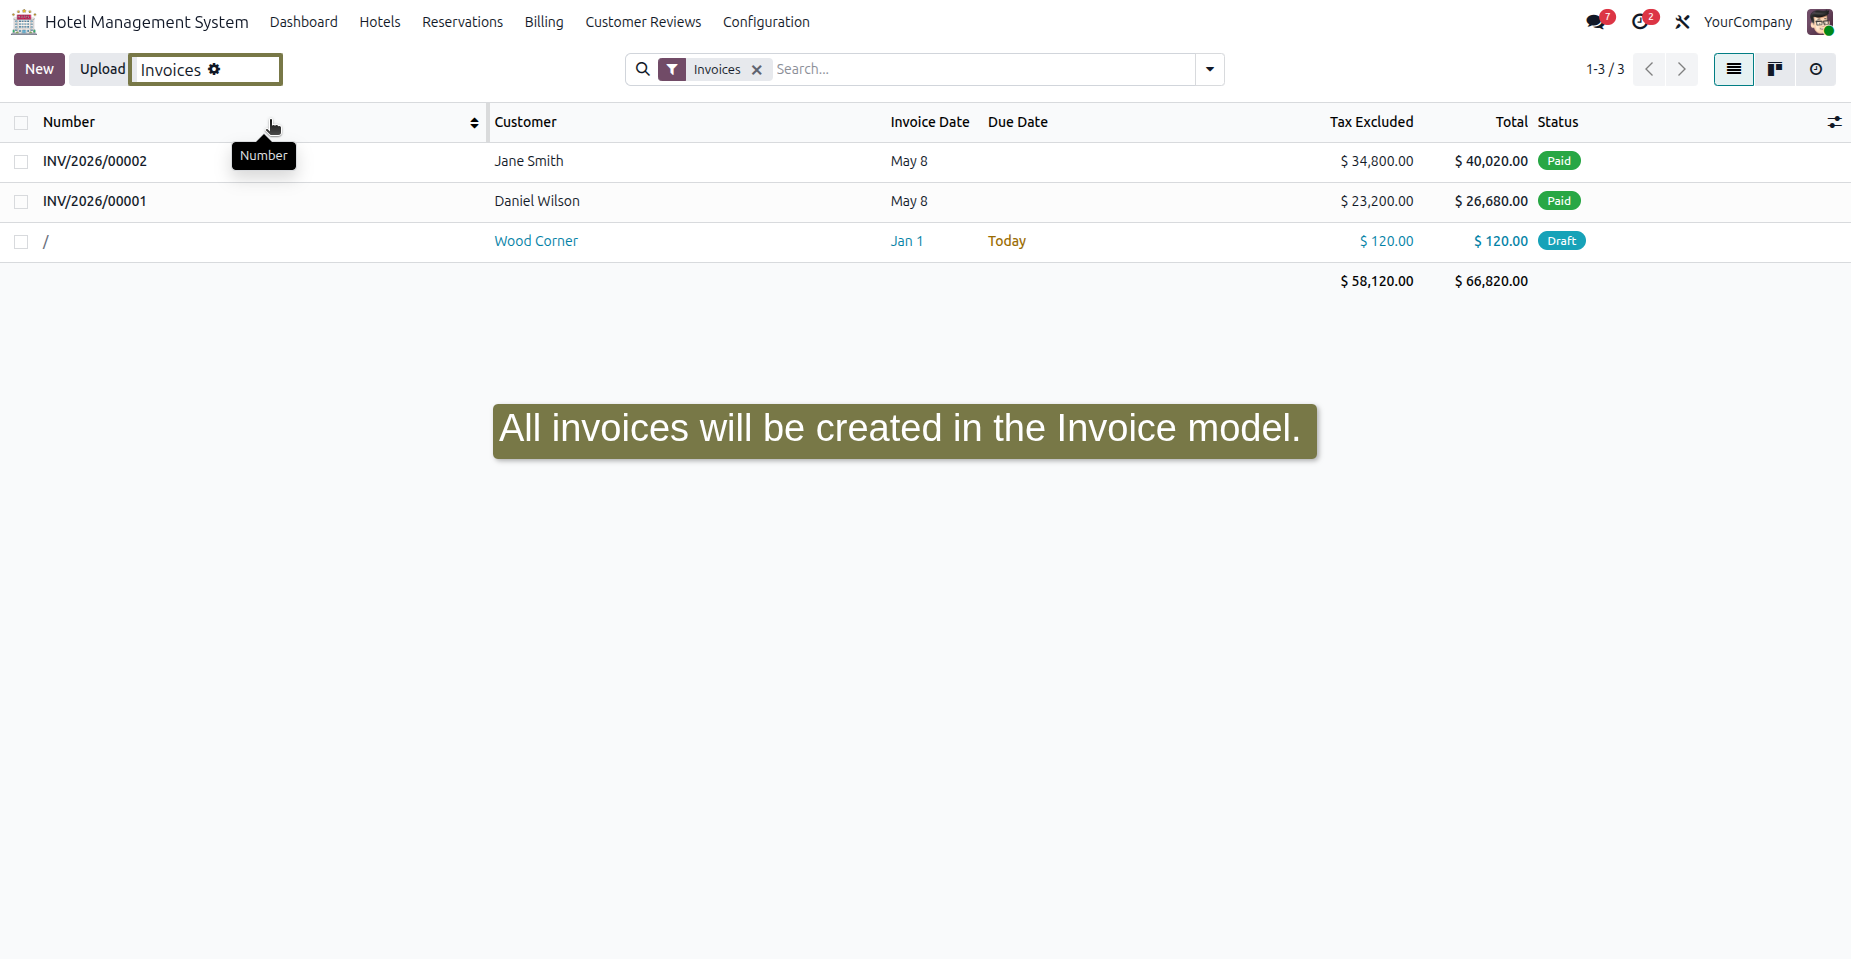Toggle the select-all header checkbox
1851x959 pixels.
click(x=21, y=122)
